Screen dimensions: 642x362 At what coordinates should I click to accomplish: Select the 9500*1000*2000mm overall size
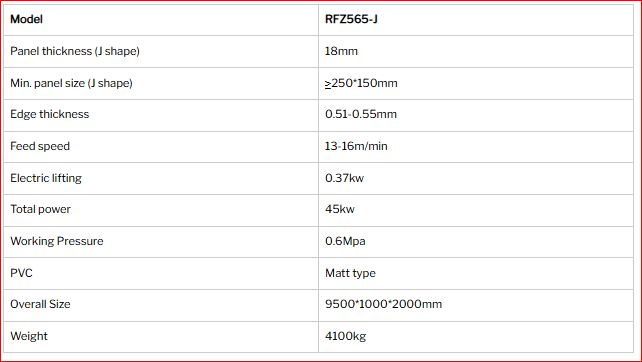pyautogui.click(x=383, y=304)
